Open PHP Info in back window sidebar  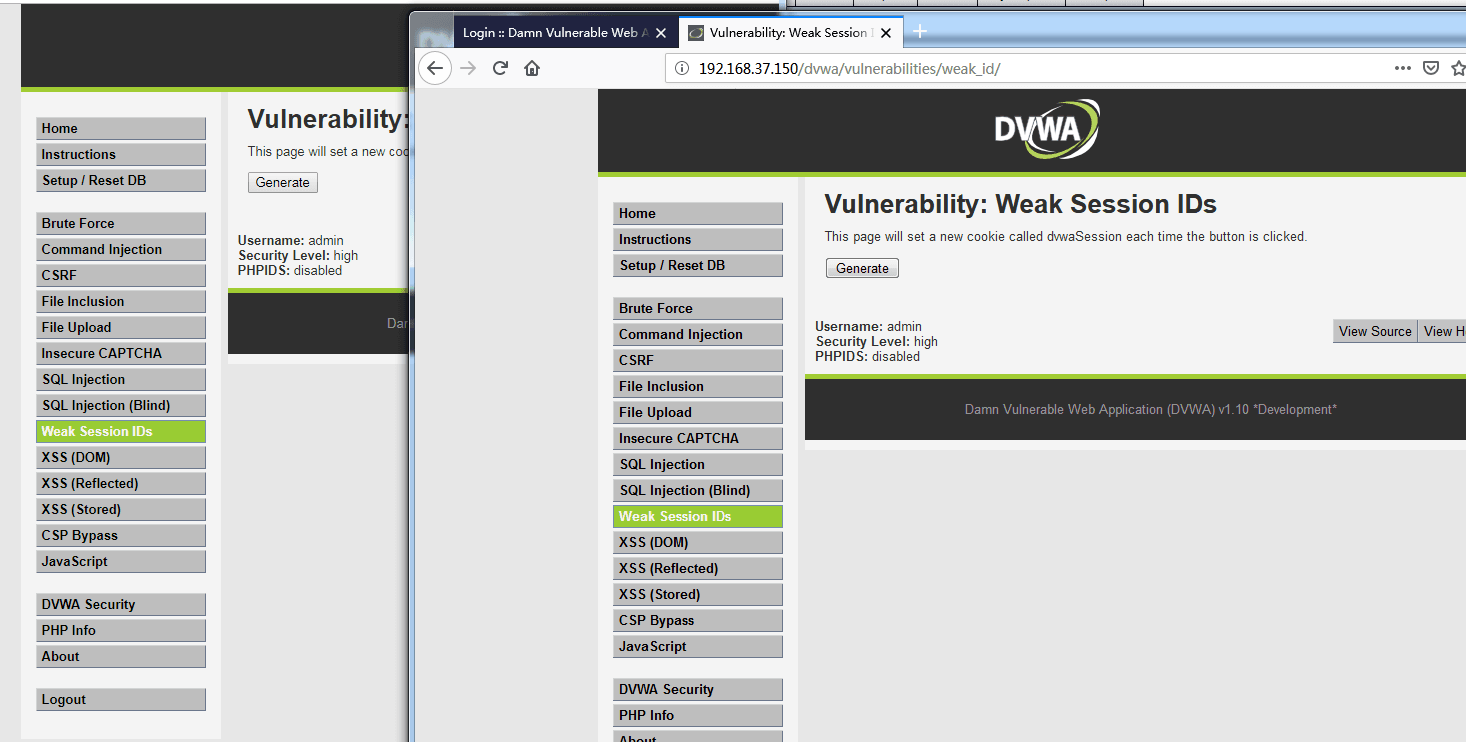[x=121, y=630]
